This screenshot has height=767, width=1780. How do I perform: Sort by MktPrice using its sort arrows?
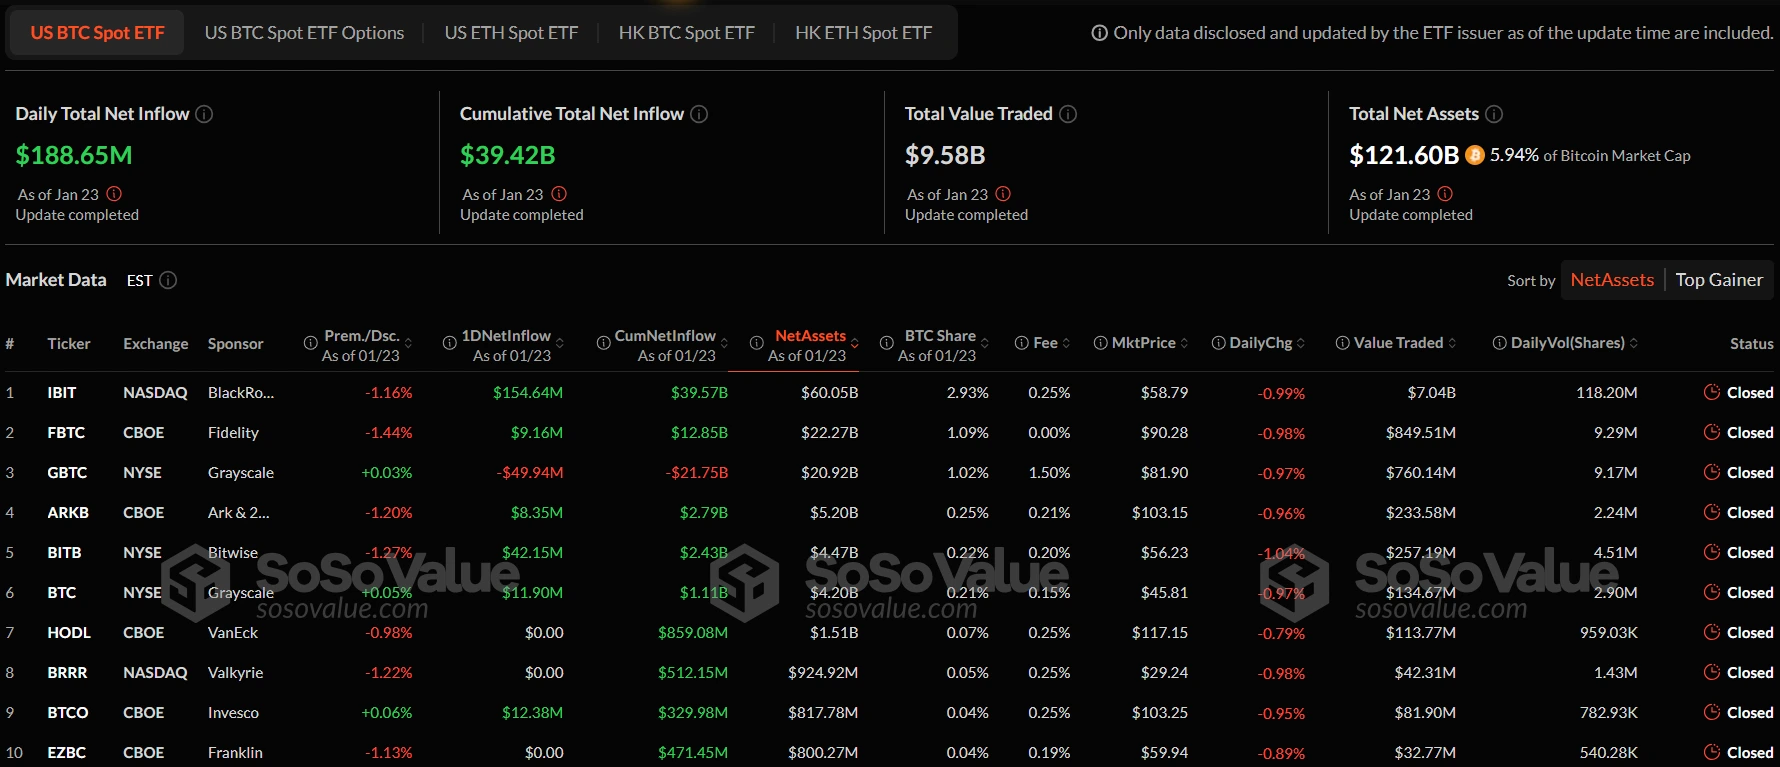point(1184,343)
